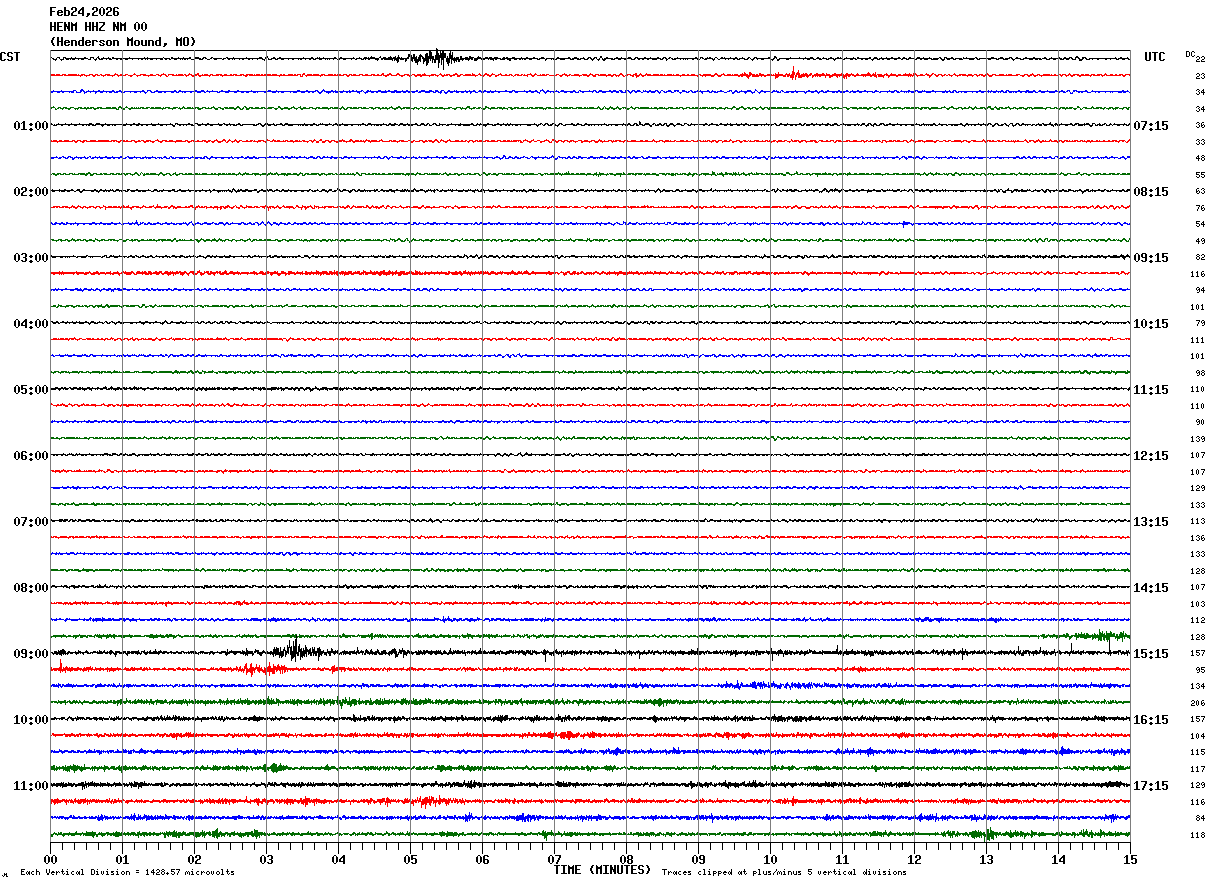Click the red seismic spike near minute 10

point(793,74)
